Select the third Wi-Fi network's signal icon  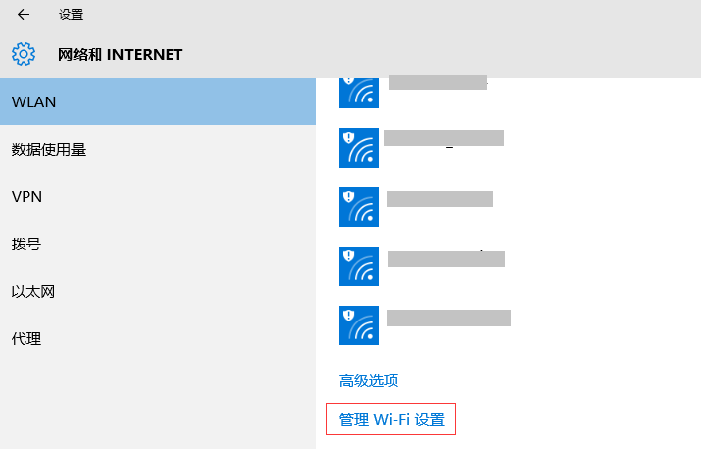coord(359,206)
